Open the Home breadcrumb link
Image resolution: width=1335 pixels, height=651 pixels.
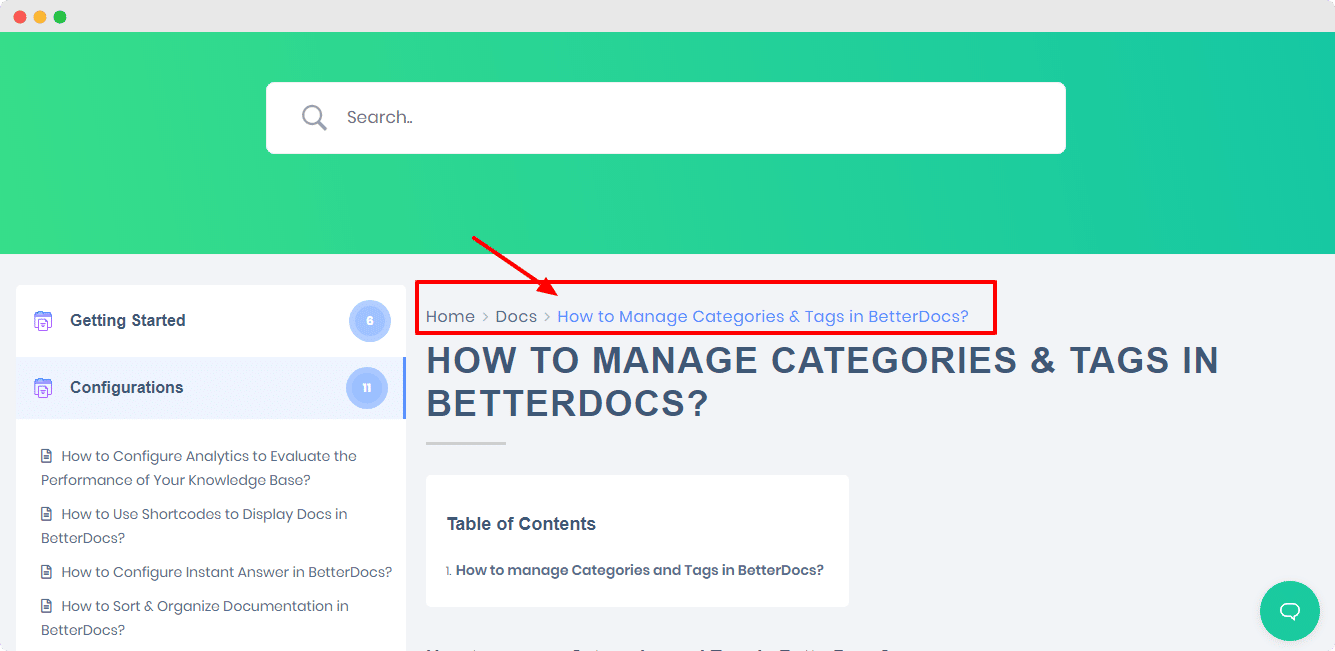[x=450, y=316]
